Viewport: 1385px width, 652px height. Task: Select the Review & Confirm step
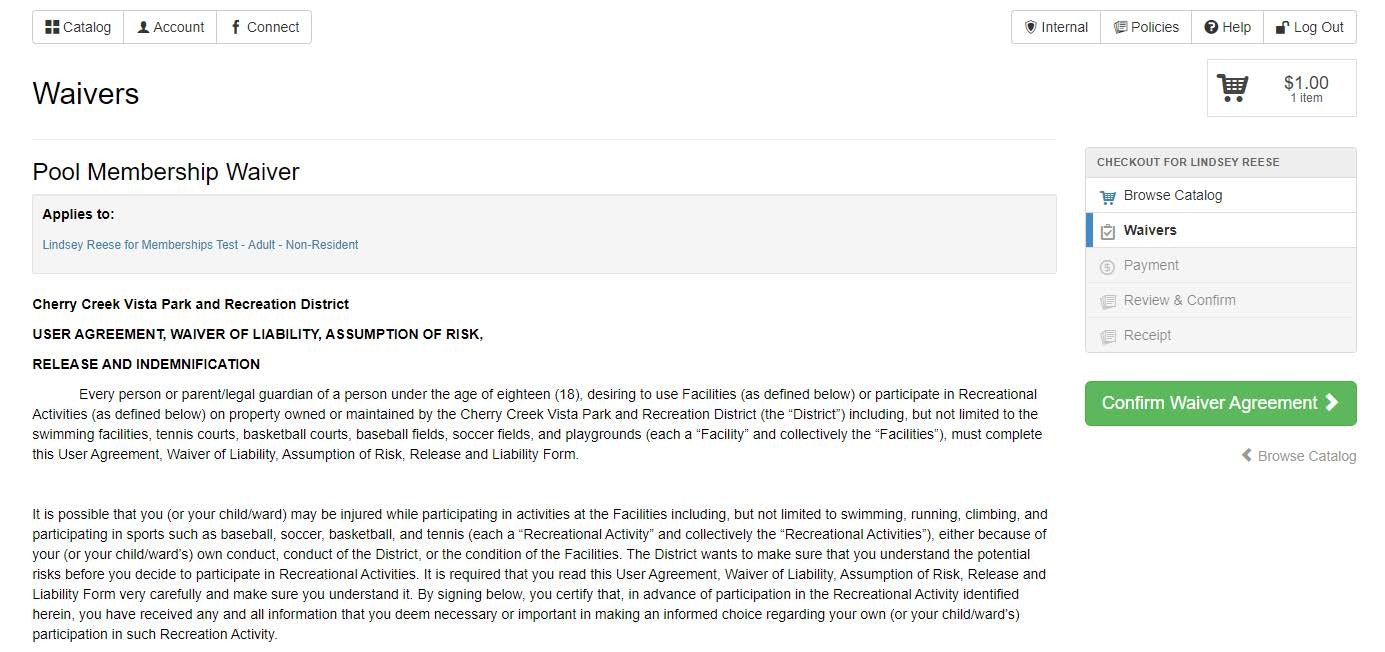click(x=1179, y=300)
